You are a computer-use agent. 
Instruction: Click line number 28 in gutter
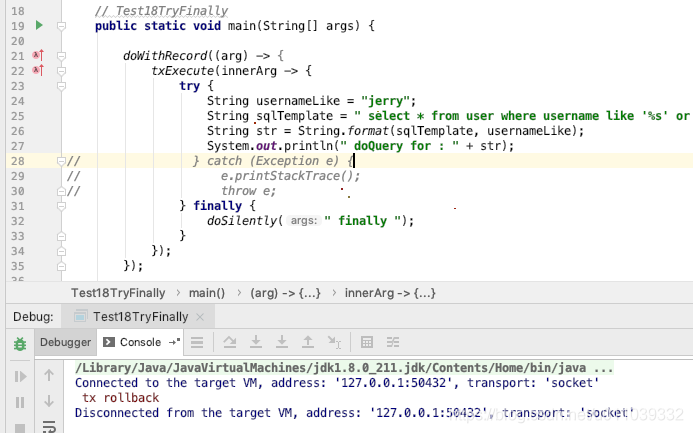[18, 161]
